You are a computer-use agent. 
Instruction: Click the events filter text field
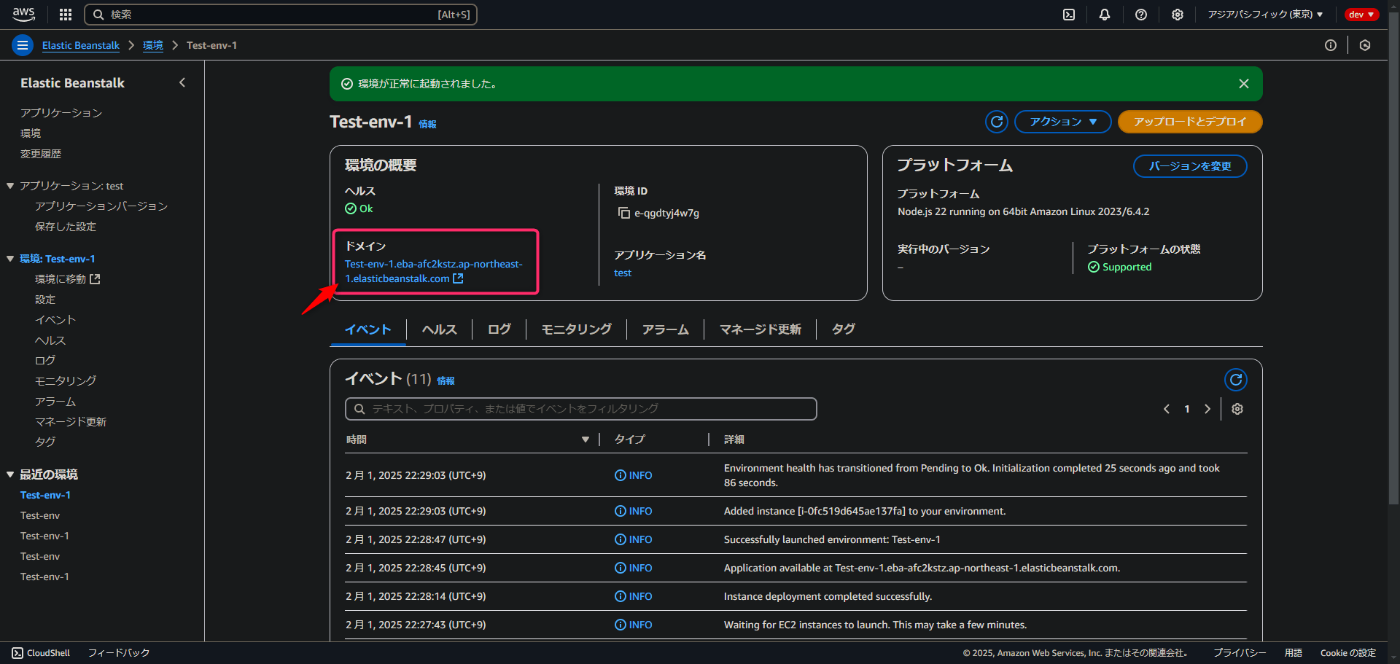point(581,409)
